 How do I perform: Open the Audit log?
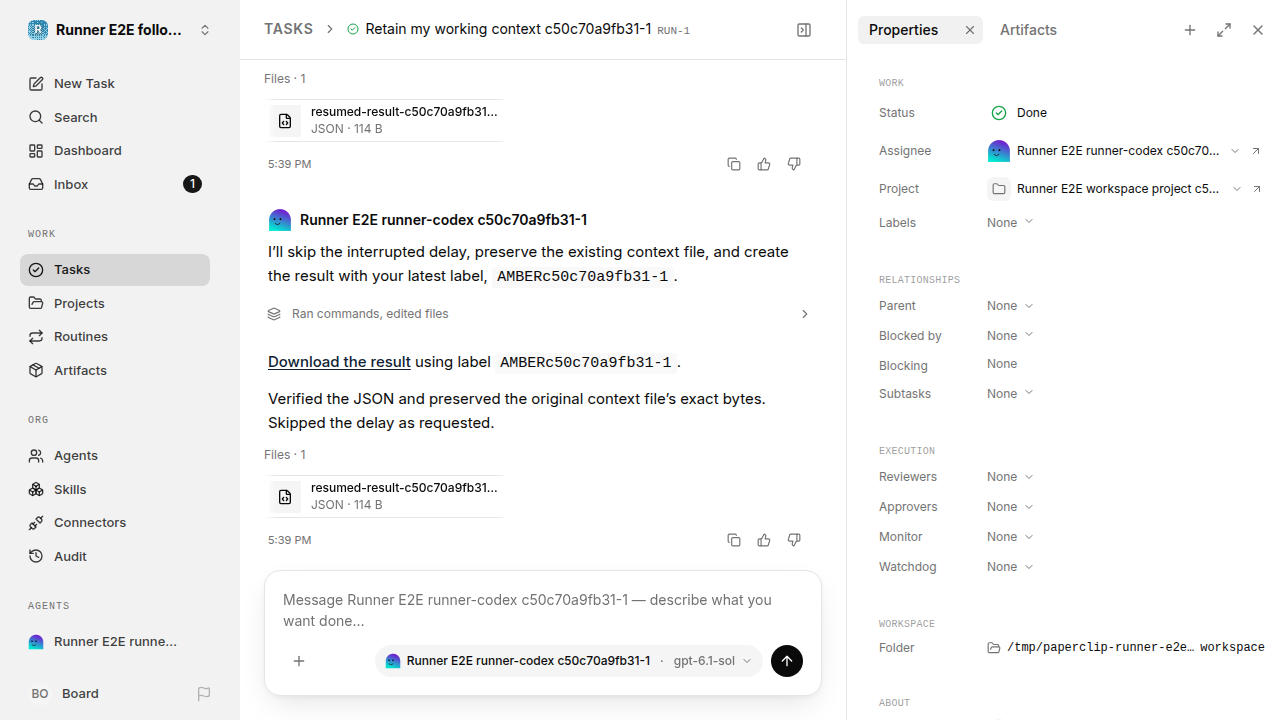click(115, 556)
